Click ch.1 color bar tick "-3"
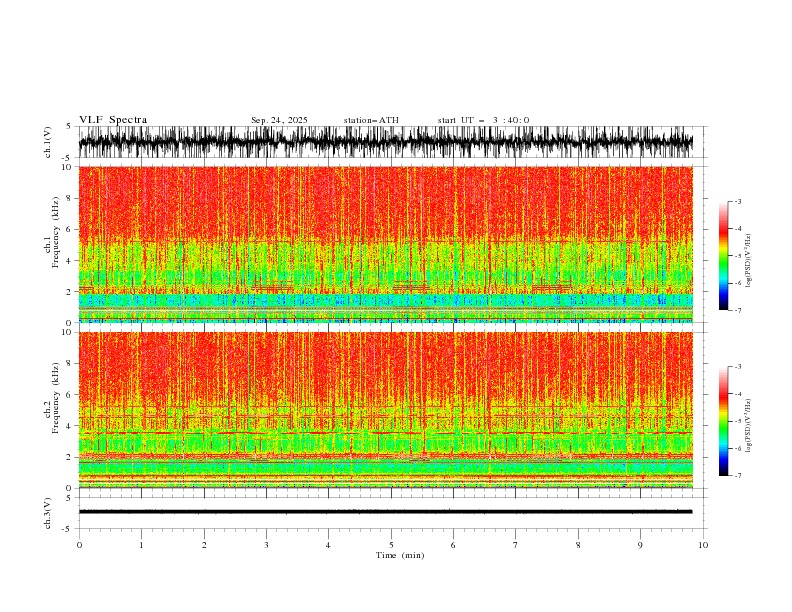The height and width of the screenshot is (612, 792). point(738,201)
